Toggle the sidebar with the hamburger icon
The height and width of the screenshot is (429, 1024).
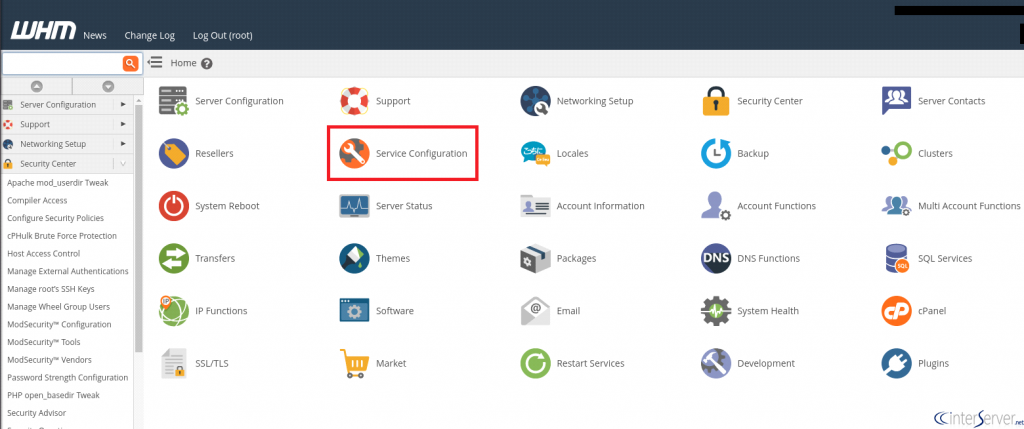(x=155, y=63)
